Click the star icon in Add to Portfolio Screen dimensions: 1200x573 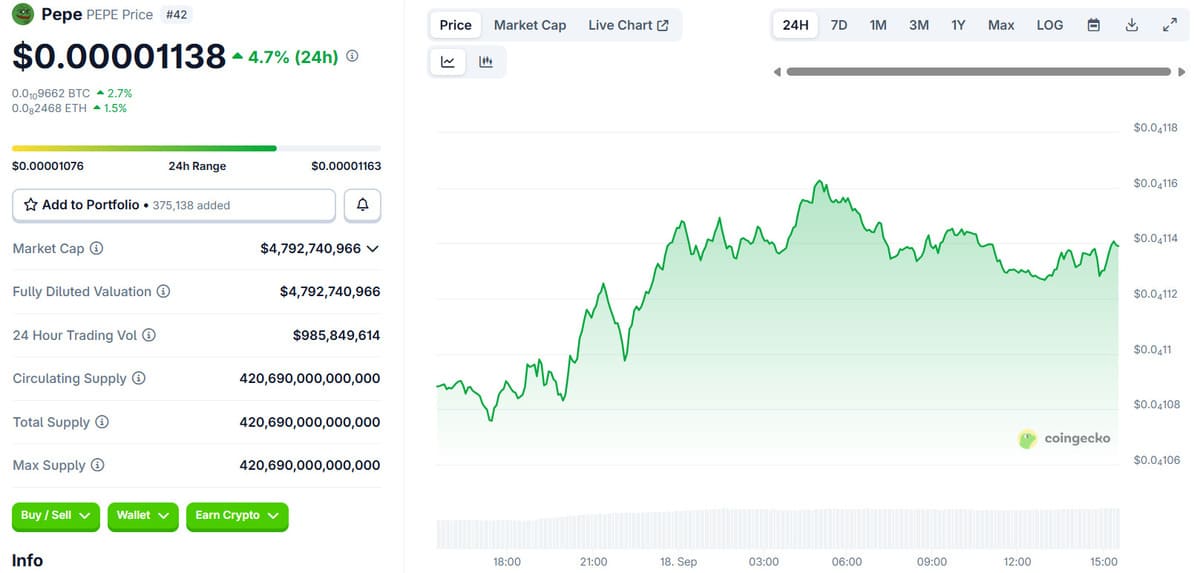(30, 205)
